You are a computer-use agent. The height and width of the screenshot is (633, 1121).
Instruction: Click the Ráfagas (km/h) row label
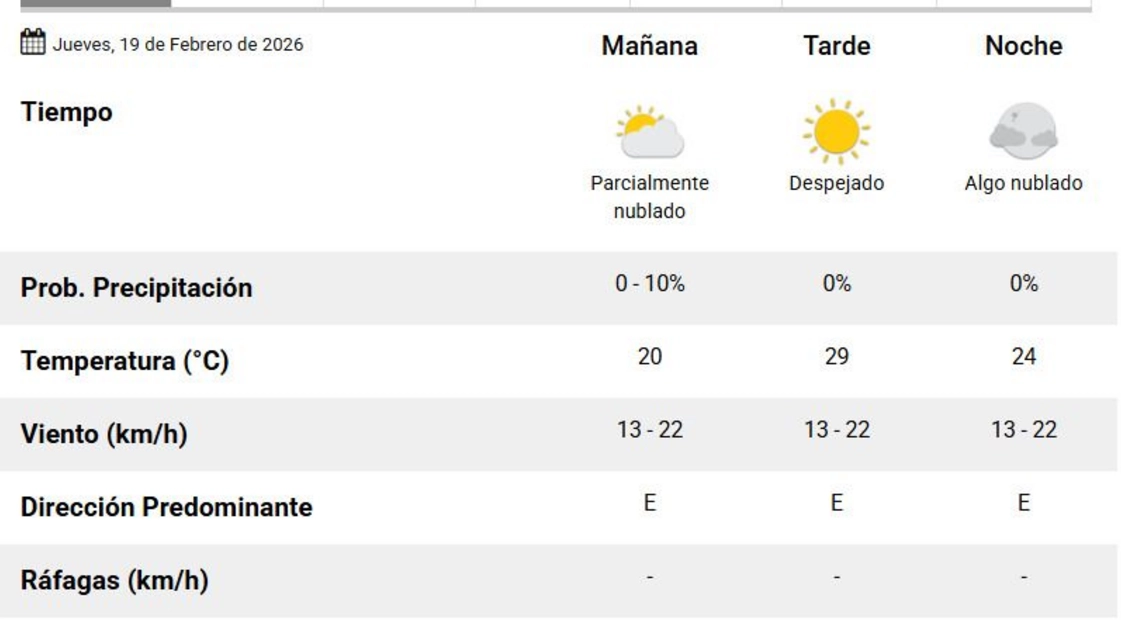[114, 580]
